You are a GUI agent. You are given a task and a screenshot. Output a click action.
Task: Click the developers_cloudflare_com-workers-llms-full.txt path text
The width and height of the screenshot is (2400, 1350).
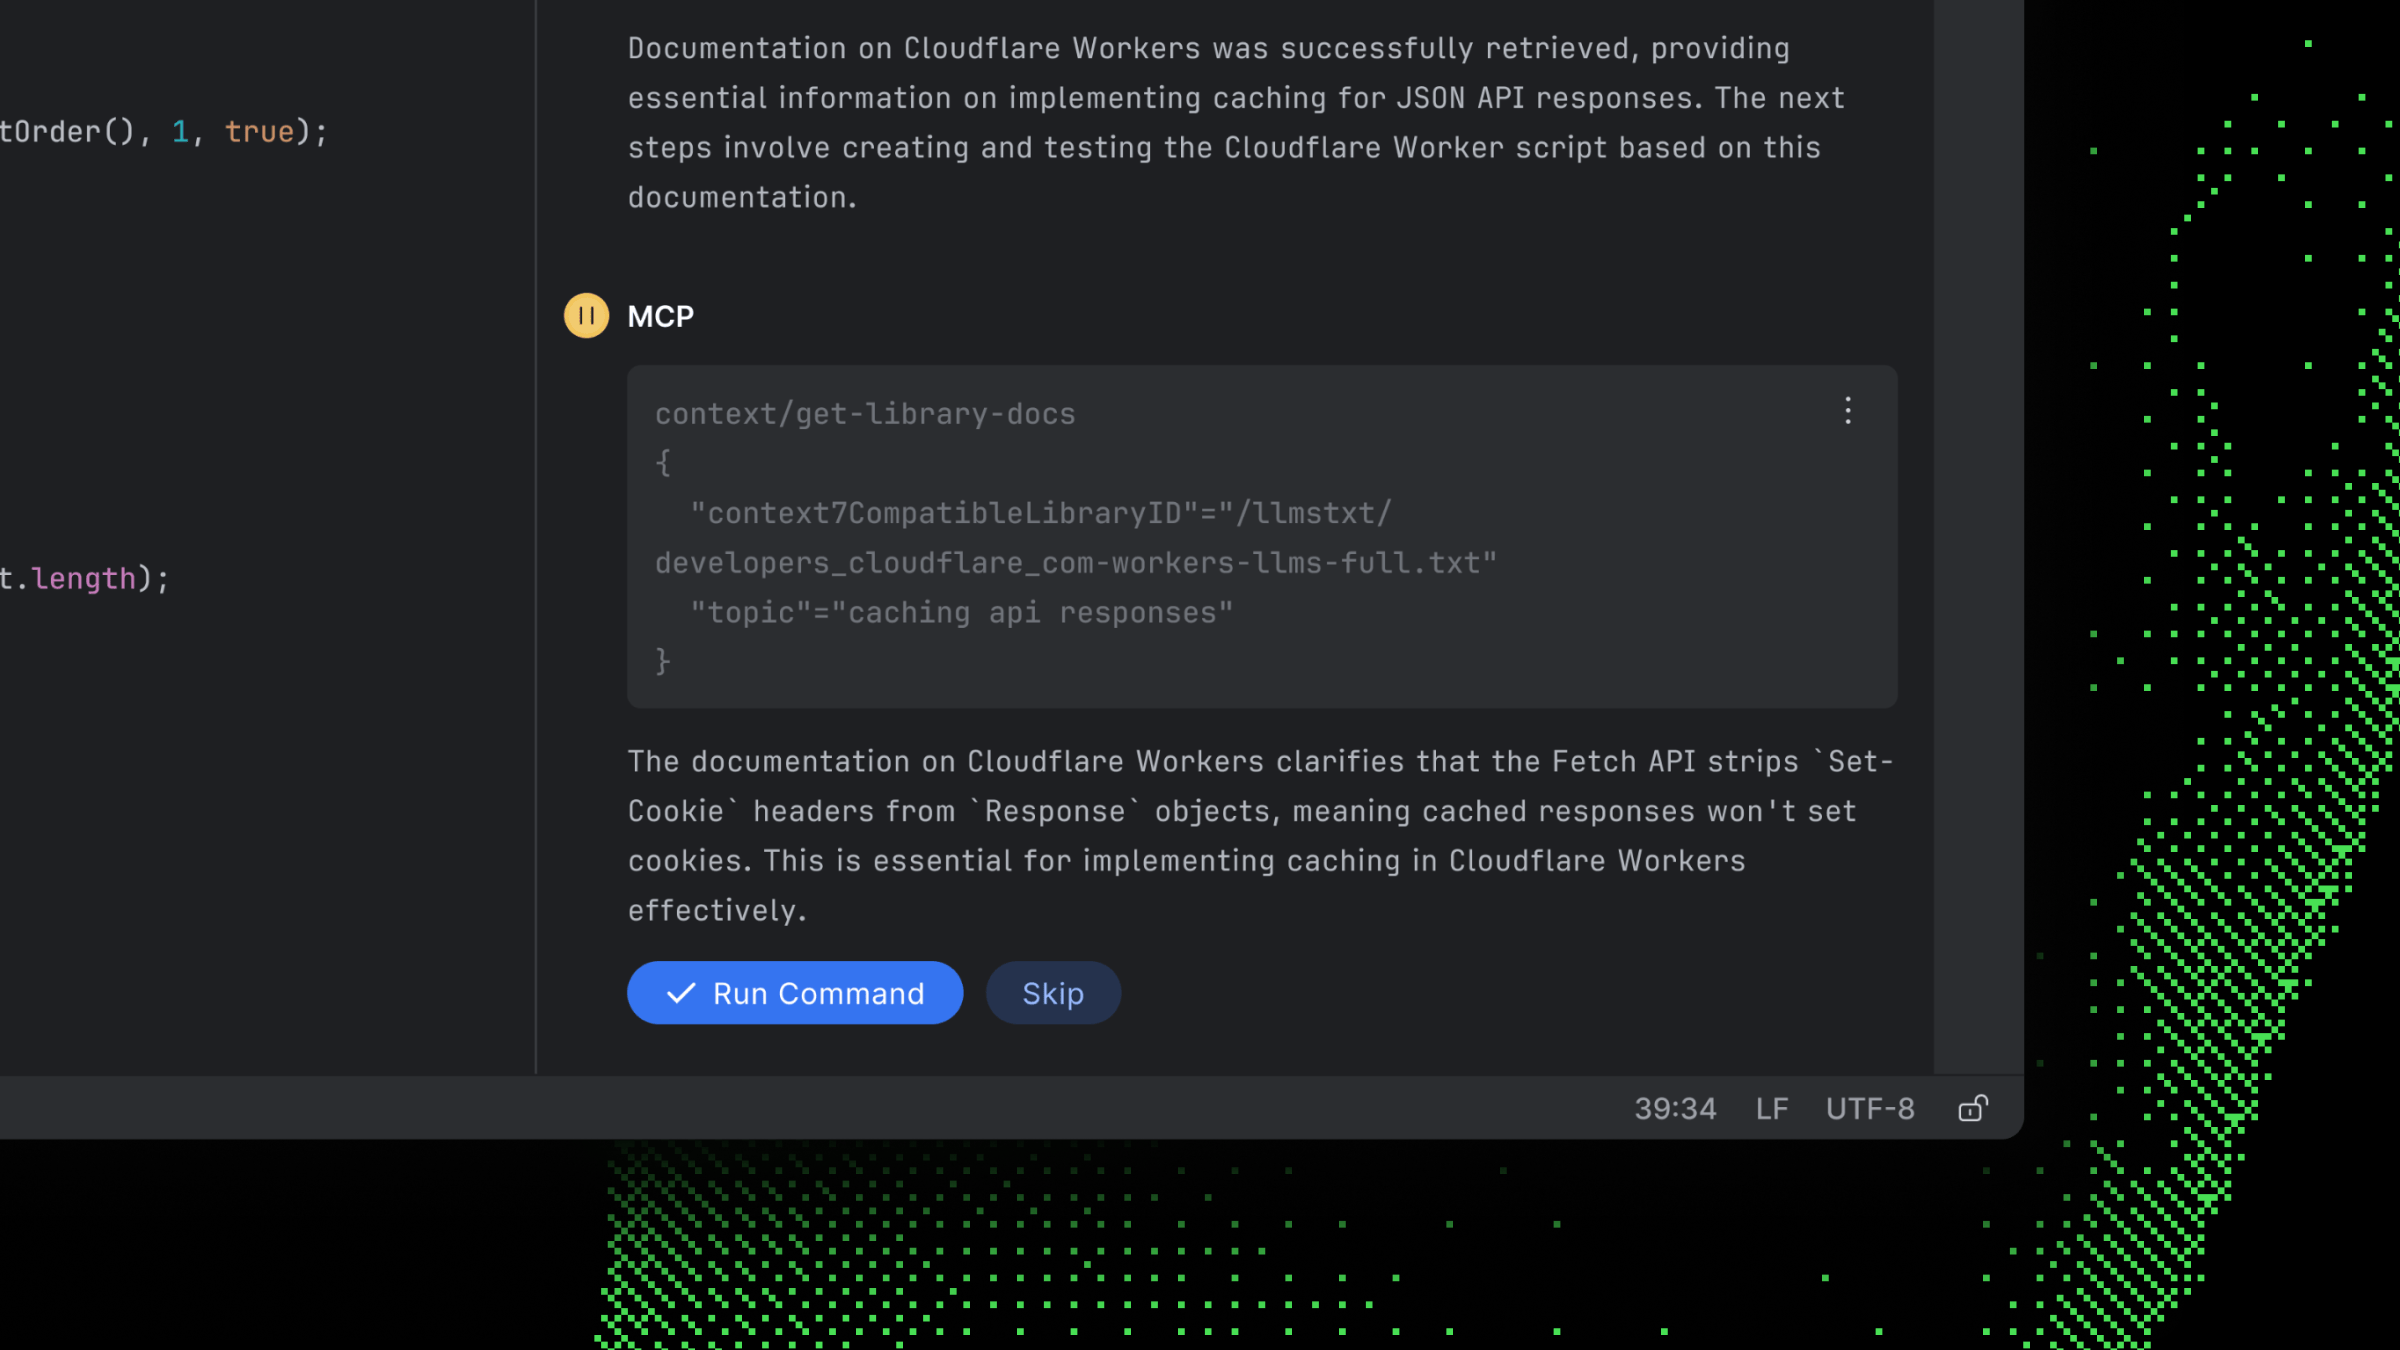point(1075,564)
